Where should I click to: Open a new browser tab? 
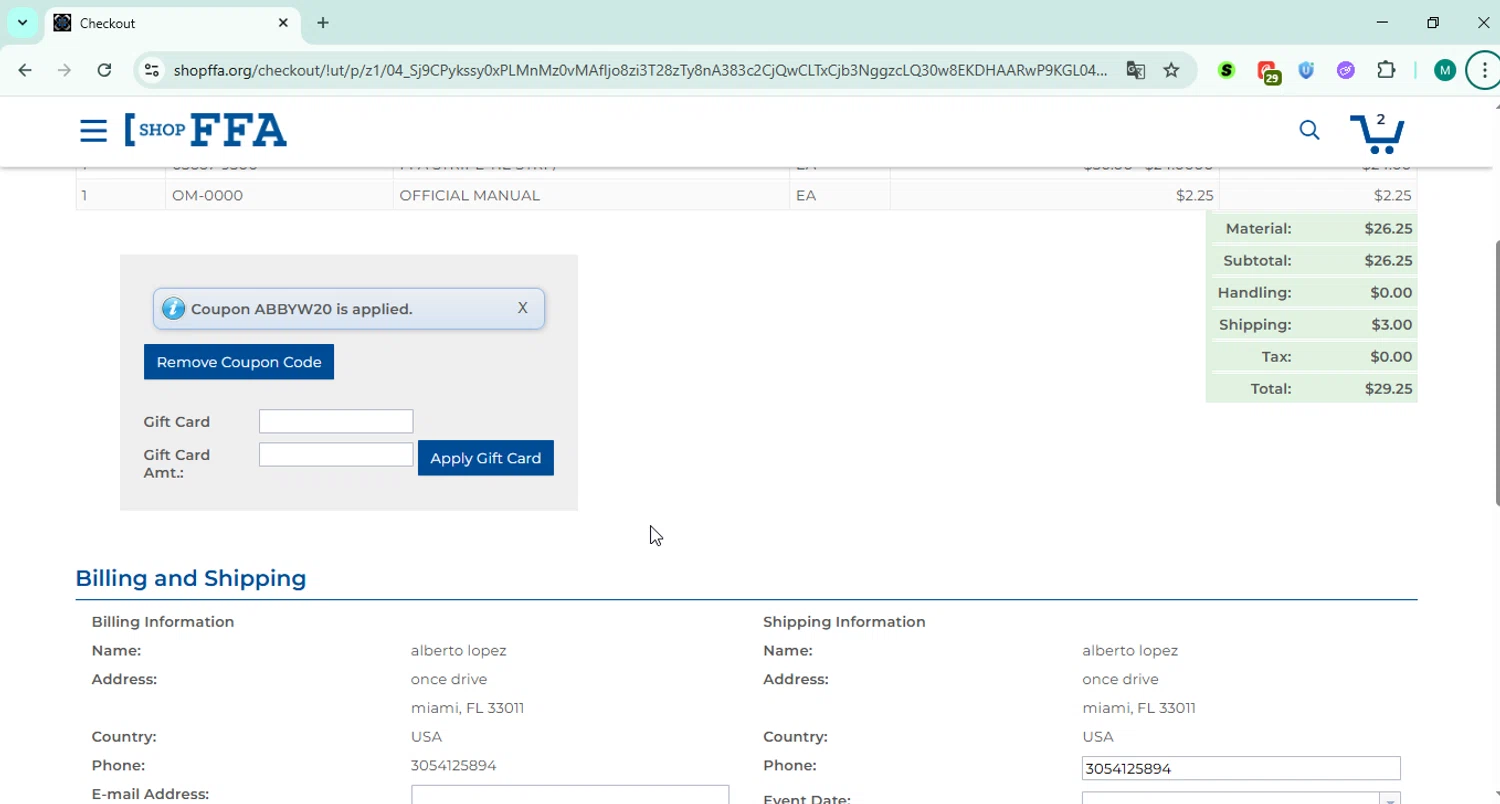pos(323,23)
